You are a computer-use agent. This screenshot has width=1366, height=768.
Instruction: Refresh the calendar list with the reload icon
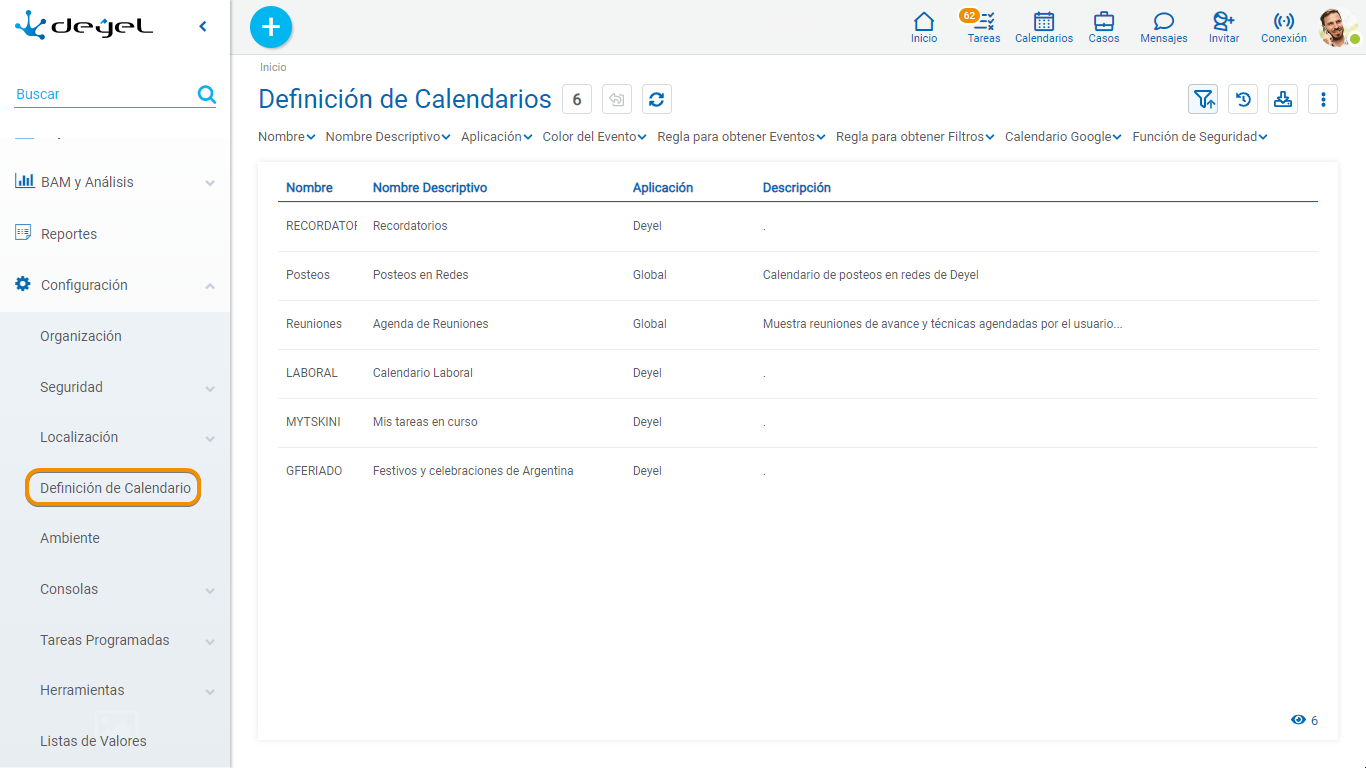(x=656, y=99)
